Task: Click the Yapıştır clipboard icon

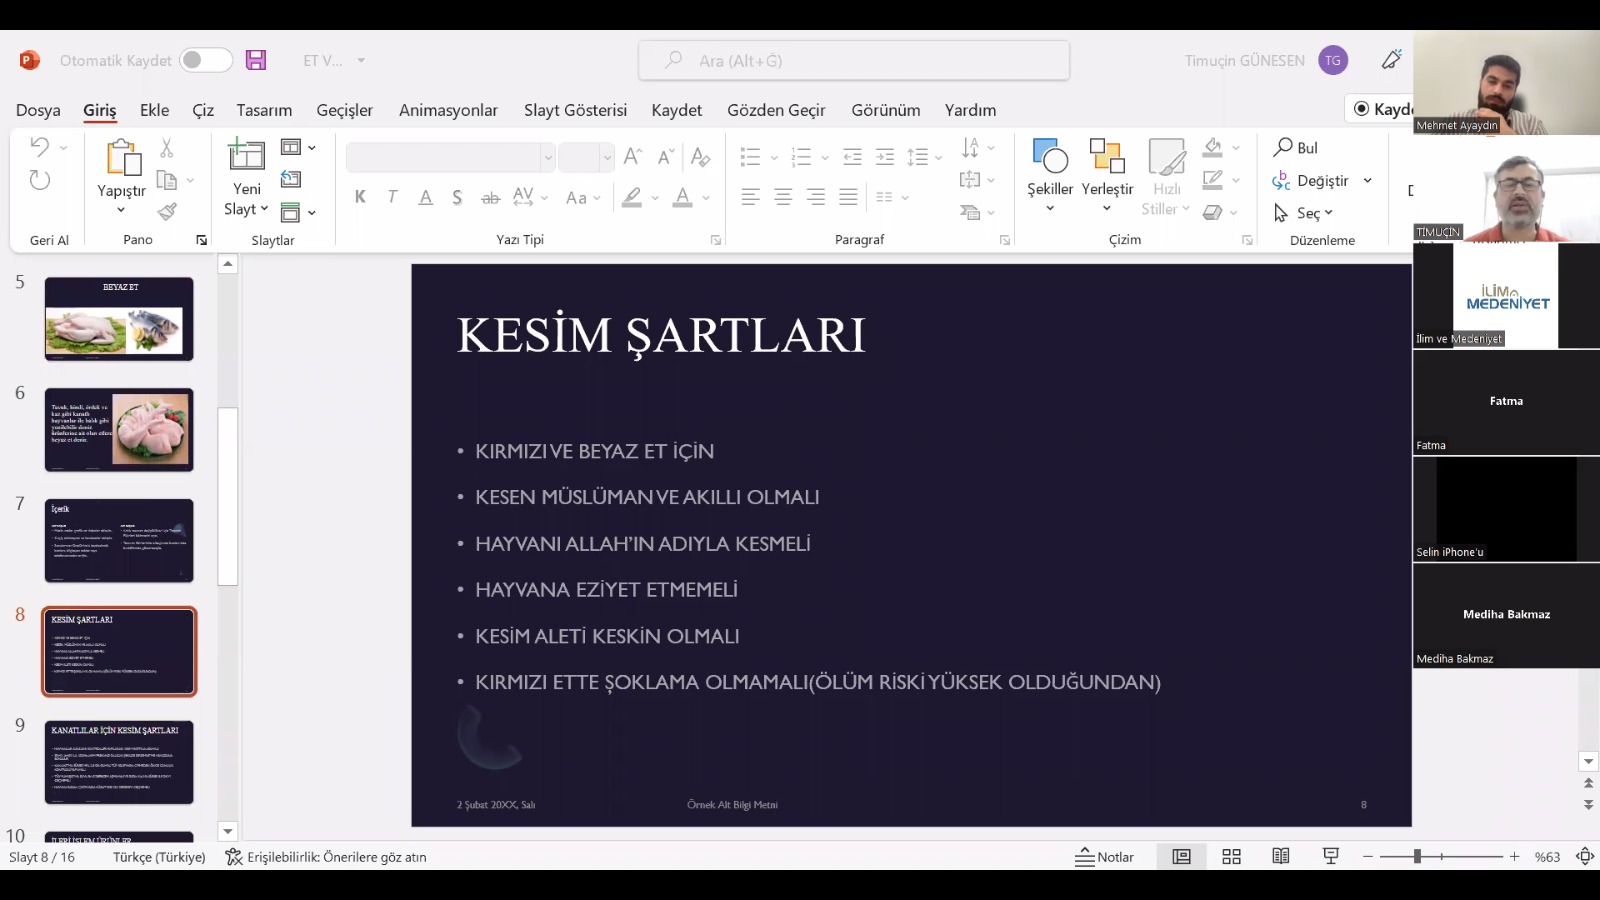Action: point(123,157)
